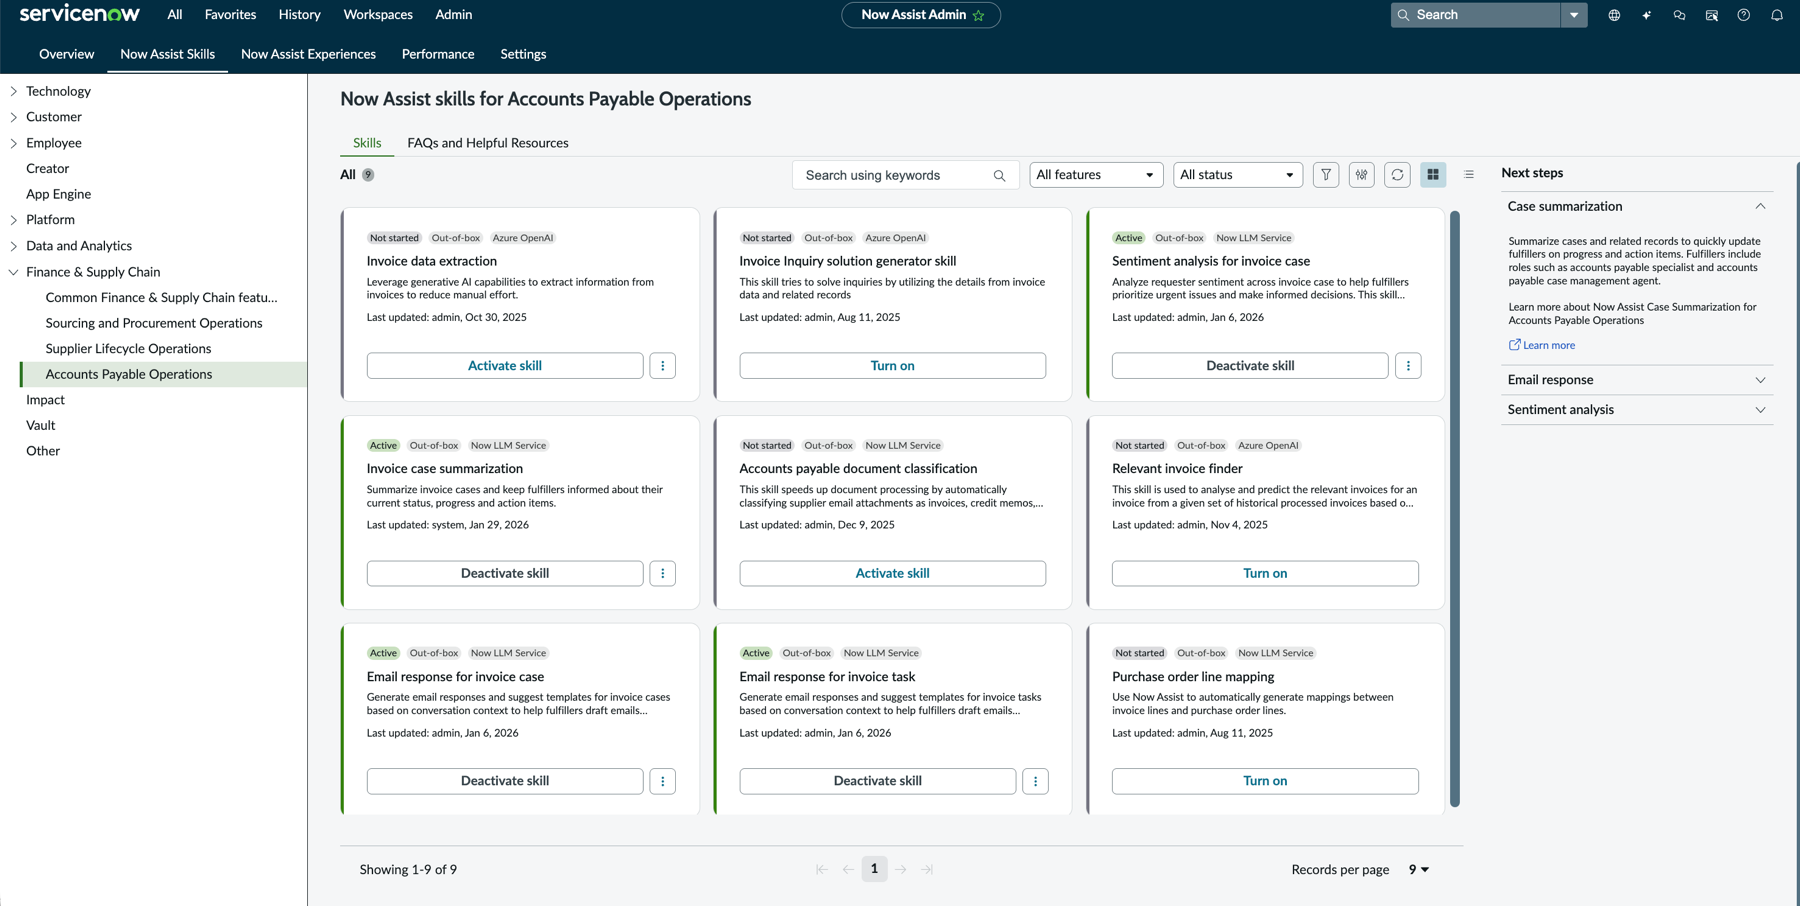Screen dimensions: 1800x906
Task: Switch to the Overview tab
Action: click(x=66, y=54)
